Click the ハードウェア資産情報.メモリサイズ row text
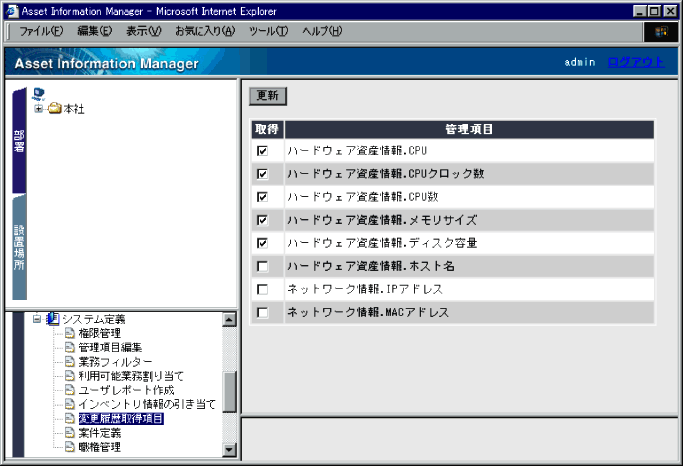Image resolution: width=683 pixels, height=466 pixels. [382, 220]
